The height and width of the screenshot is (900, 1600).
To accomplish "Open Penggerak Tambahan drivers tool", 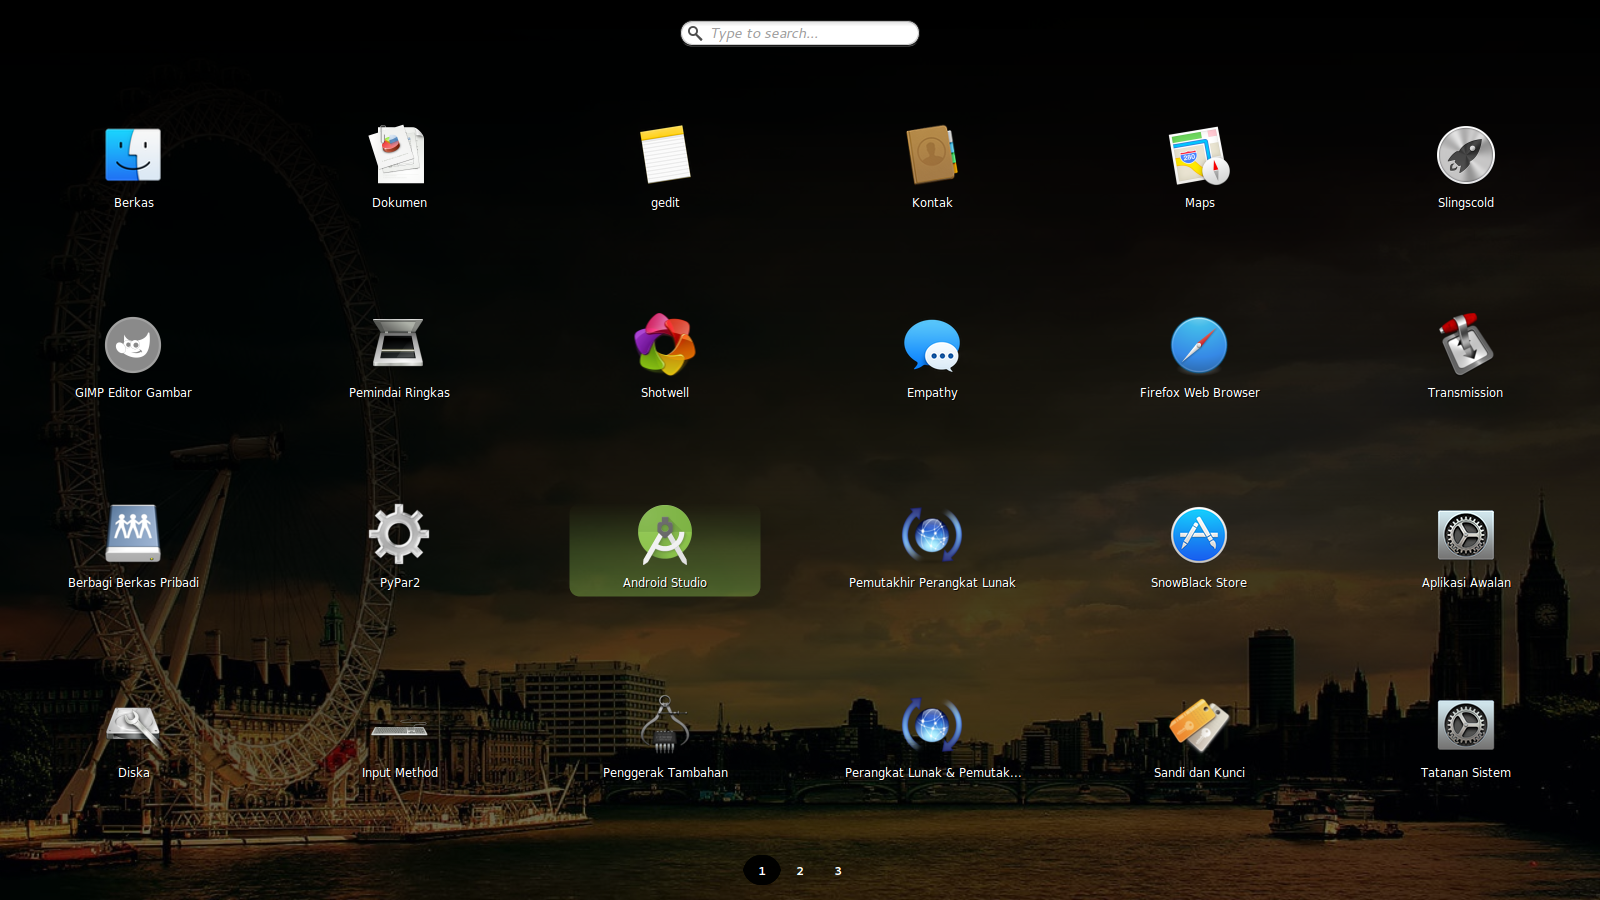I will tap(665, 724).
